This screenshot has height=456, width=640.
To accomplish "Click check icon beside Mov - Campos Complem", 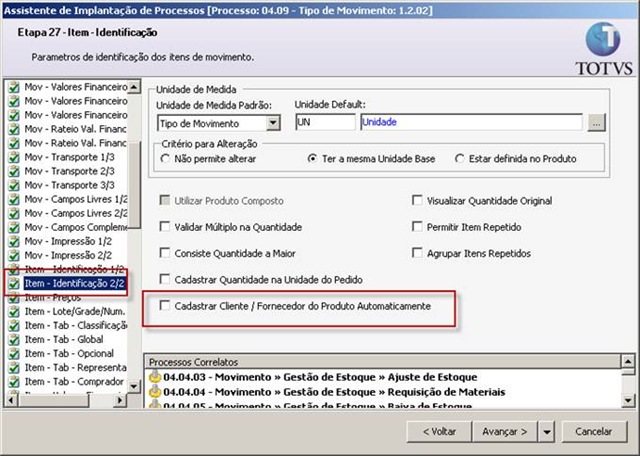I will click(x=14, y=227).
